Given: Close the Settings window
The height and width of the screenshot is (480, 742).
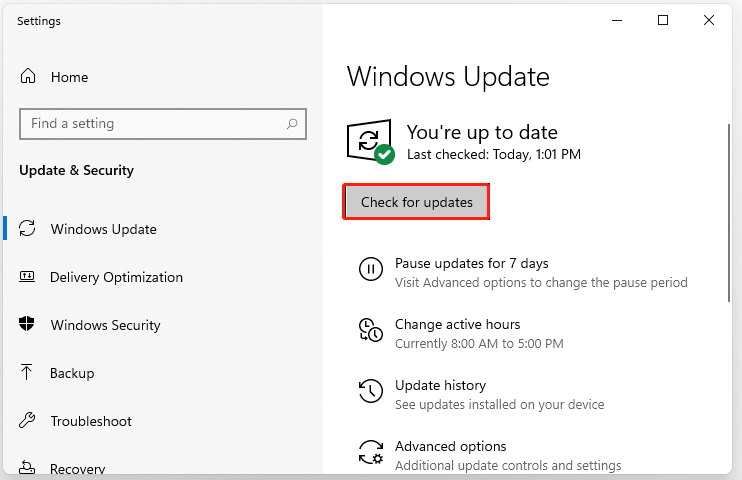Looking at the screenshot, I should pyautogui.click(x=708, y=20).
